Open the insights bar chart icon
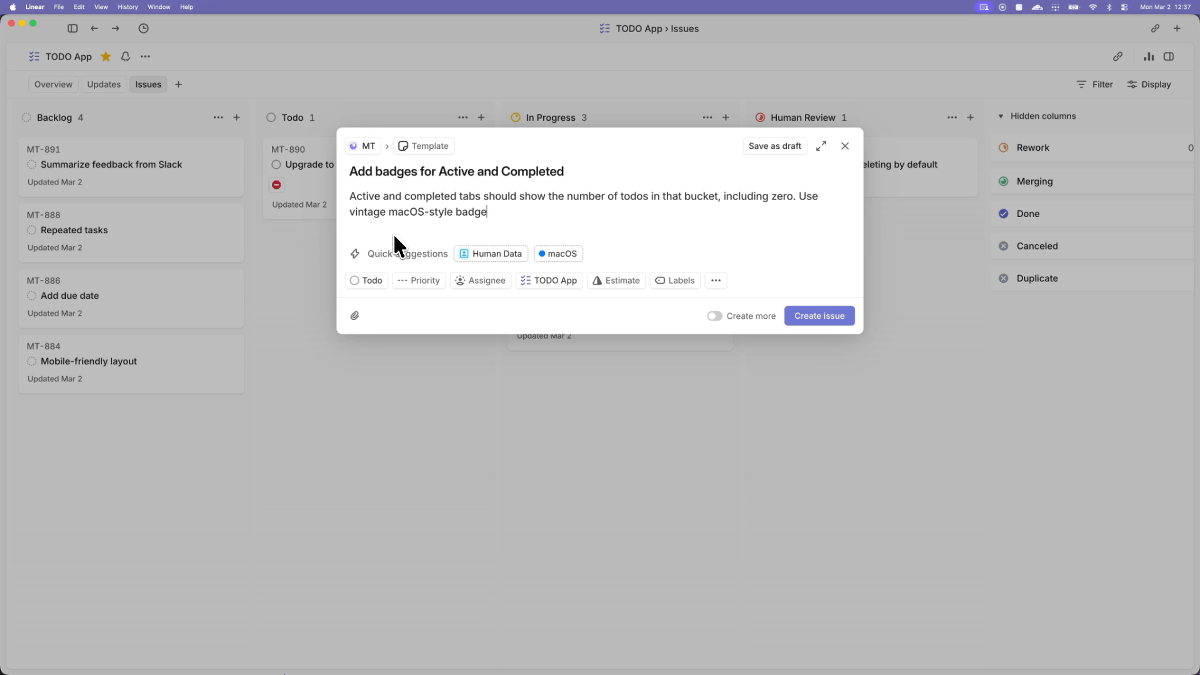The image size is (1200, 675). pyautogui.click(x=1149, y=57)
